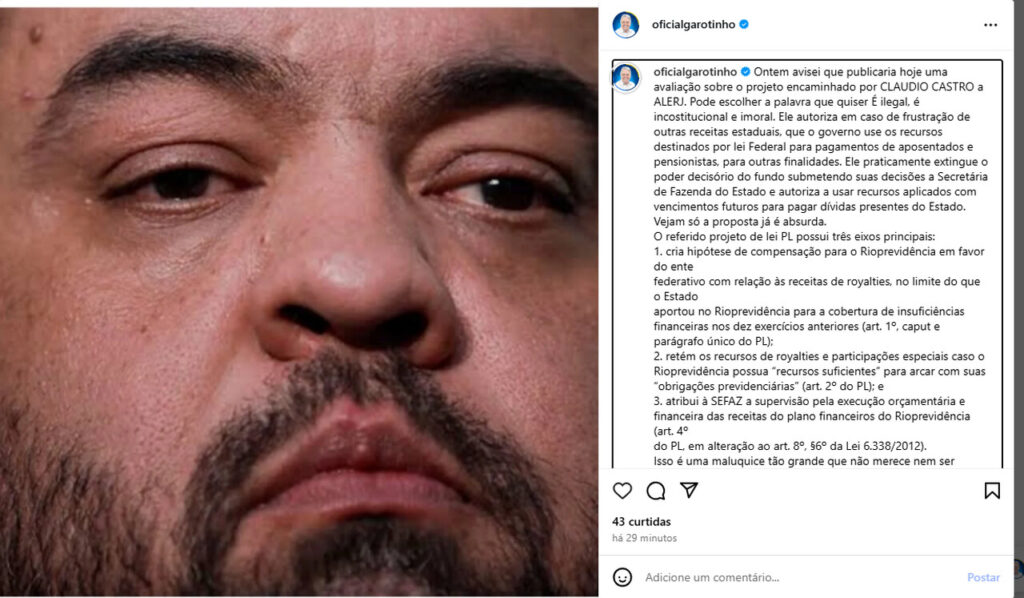This screenshot has width=1024, height=598.
Task: Open the profile avatar beside the caption
Action: [626, 78]
